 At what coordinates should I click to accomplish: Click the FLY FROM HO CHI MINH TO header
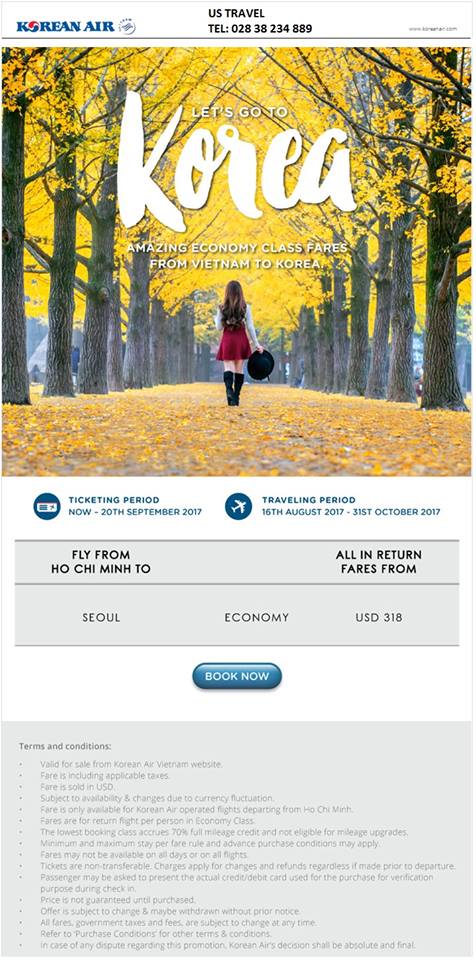[101, 561]
